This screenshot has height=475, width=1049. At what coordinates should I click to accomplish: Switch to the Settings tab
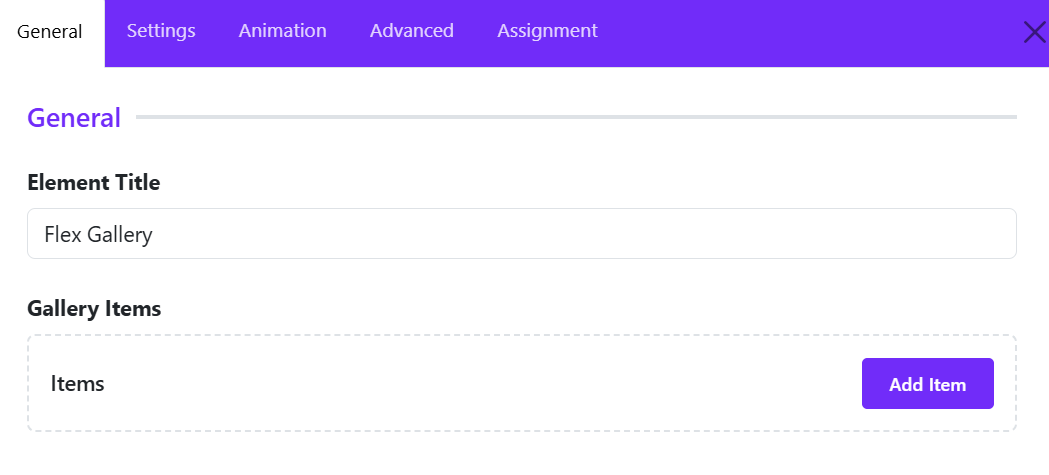[x=161, y=31]
